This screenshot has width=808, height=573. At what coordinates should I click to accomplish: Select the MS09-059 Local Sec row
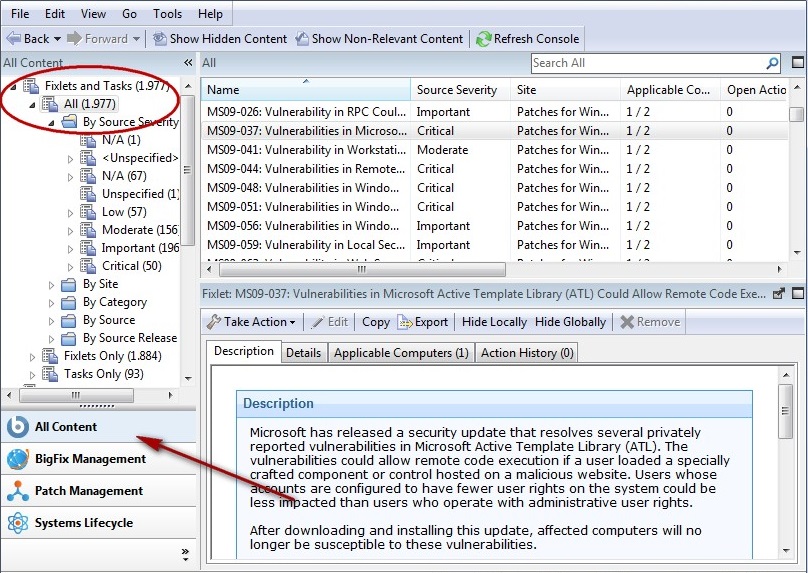tap(494, 245)
